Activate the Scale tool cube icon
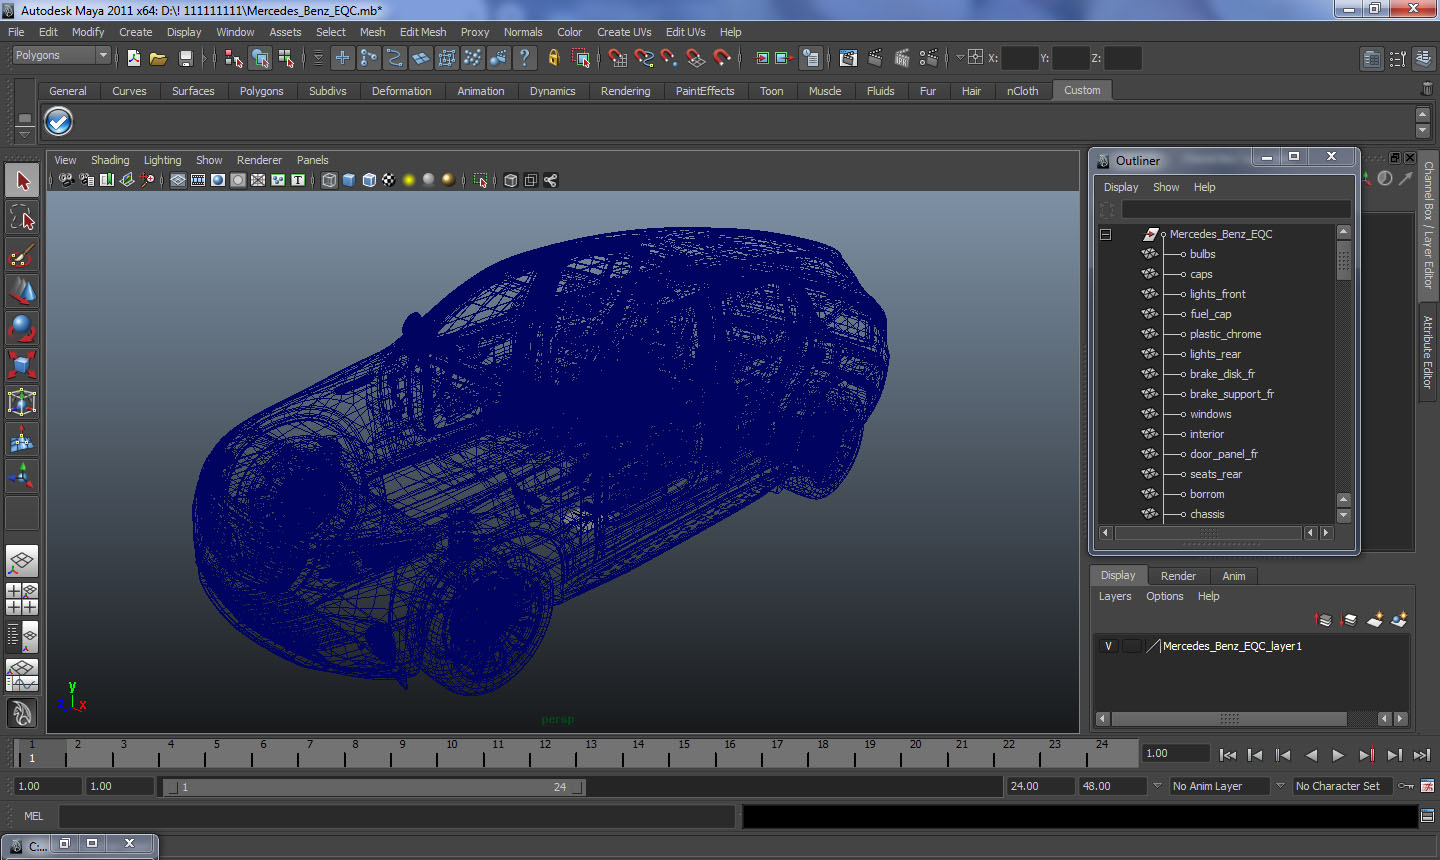The height and width of the screenshot is (860, 1440). [22, 365]
